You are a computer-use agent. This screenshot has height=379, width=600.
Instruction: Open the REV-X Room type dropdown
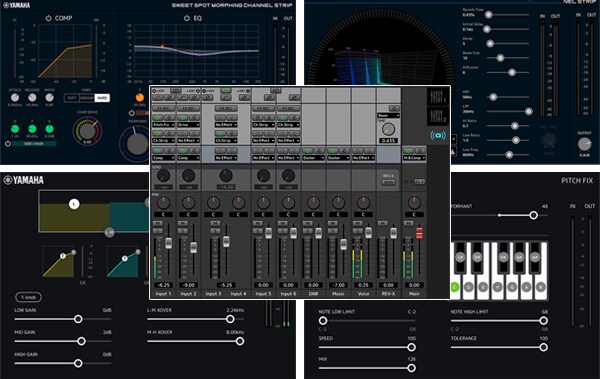(x=388, y=115)
